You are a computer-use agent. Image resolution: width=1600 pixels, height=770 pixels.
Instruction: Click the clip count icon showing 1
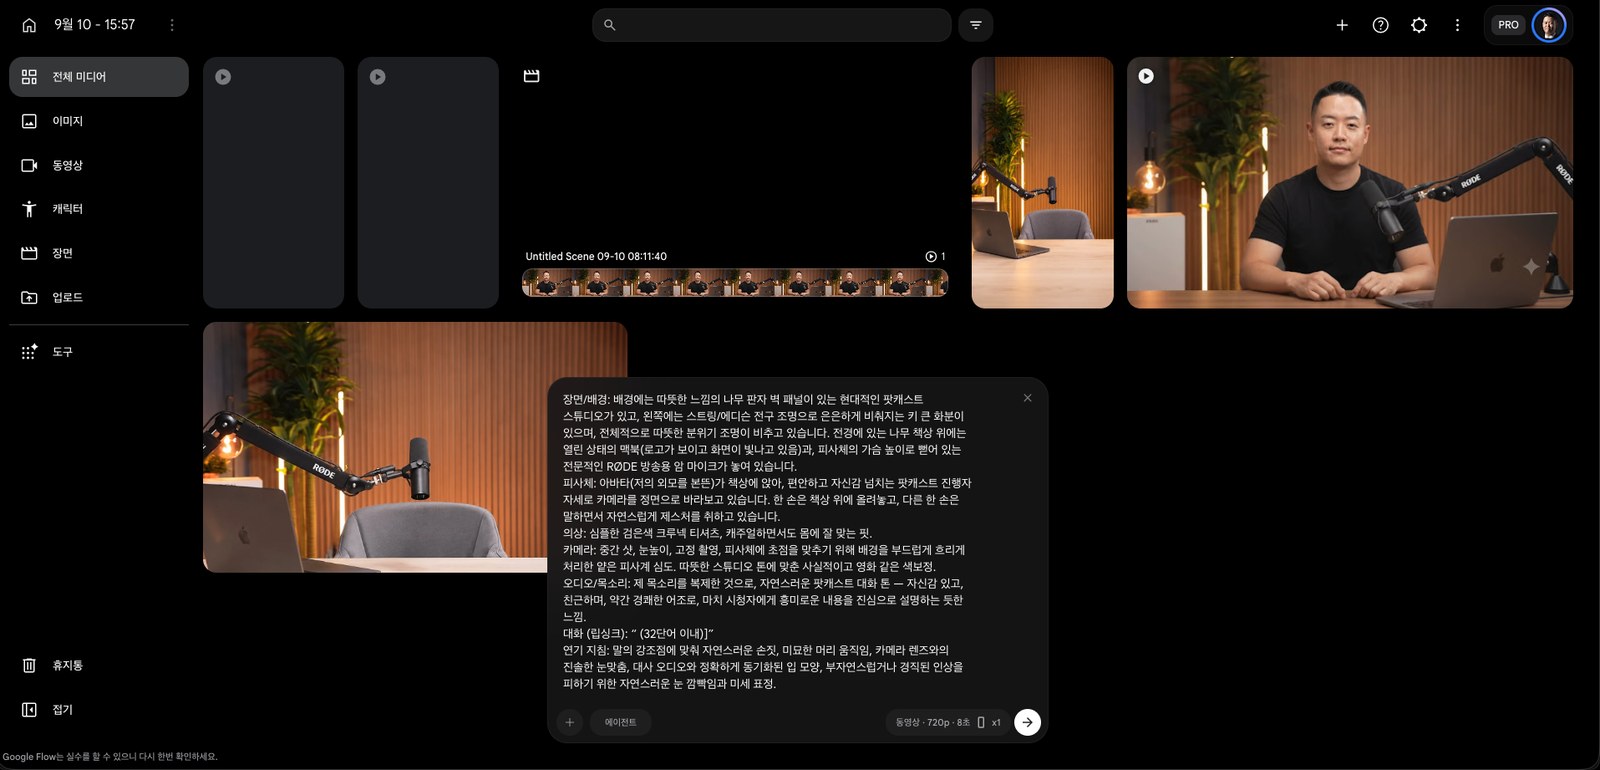[x=935, y=256]
